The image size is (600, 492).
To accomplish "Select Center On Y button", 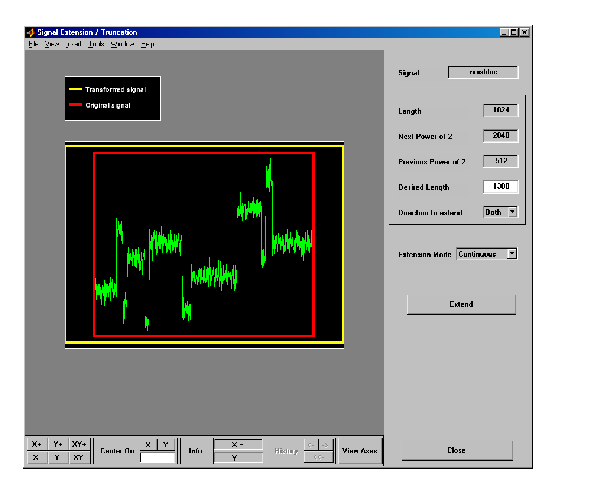I will click(166, 444).
